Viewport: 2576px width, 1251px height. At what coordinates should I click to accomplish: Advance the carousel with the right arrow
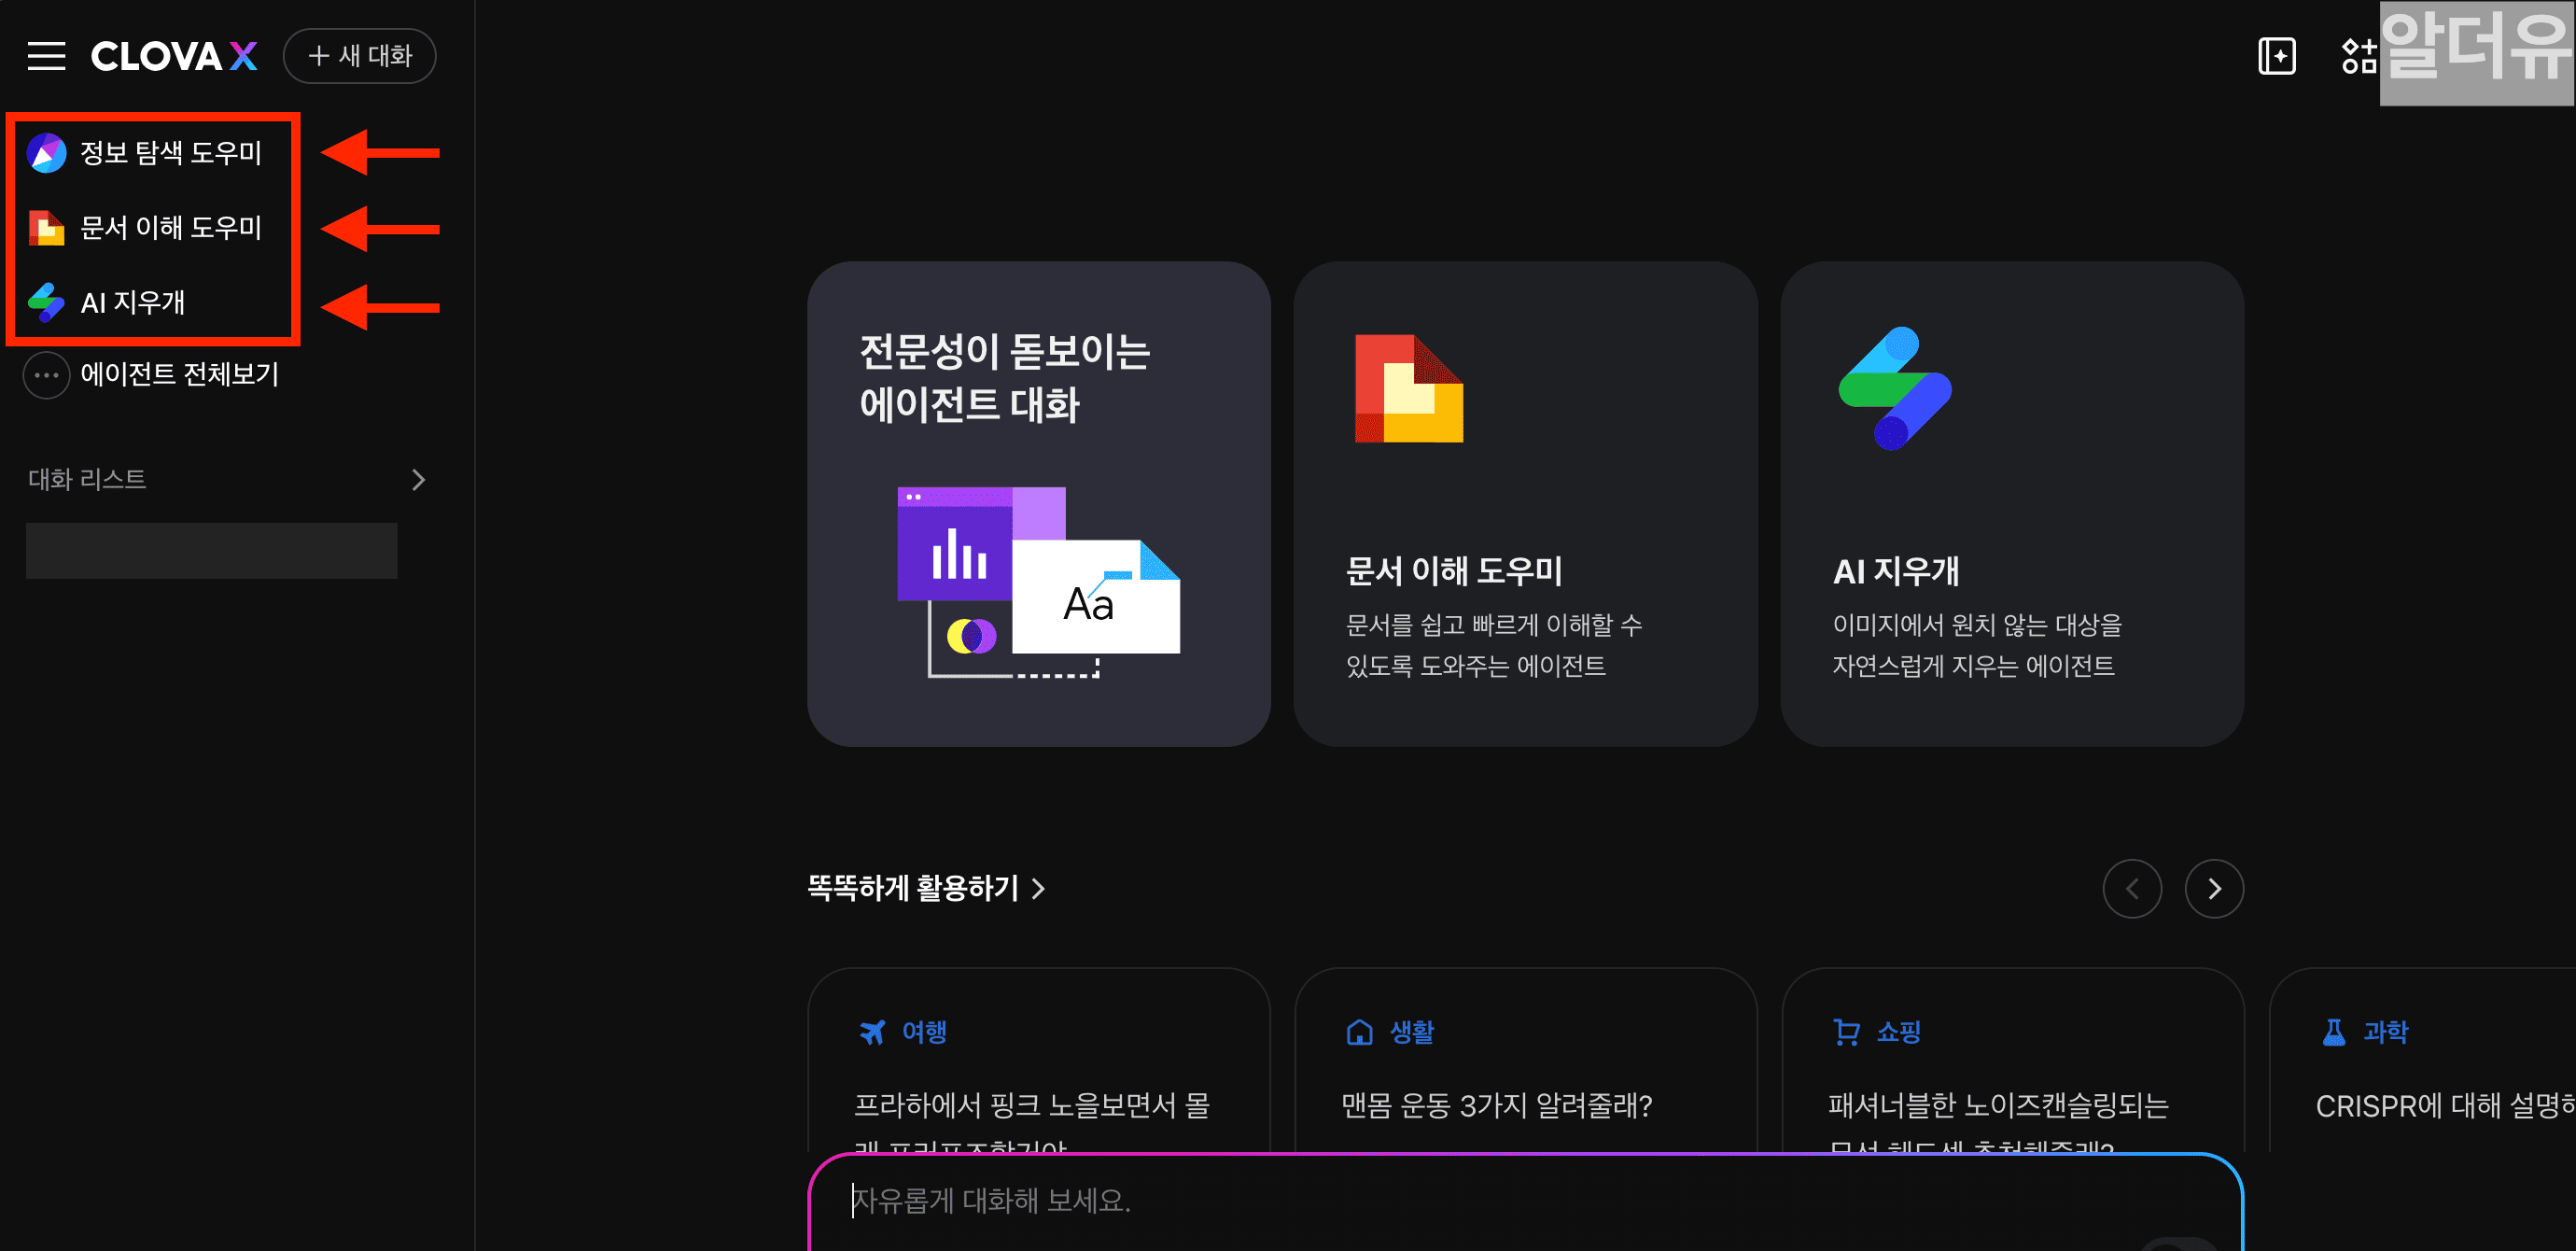[2213, 888]
